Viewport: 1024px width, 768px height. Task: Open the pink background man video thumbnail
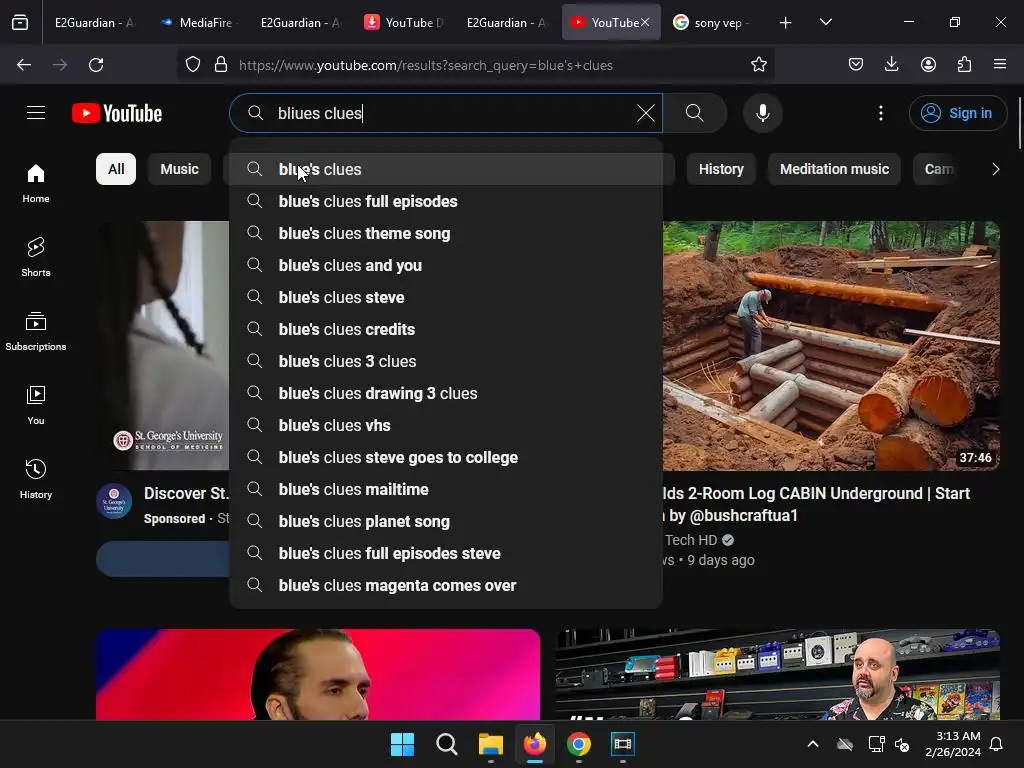pyautogui.click(x=318, y=675)
